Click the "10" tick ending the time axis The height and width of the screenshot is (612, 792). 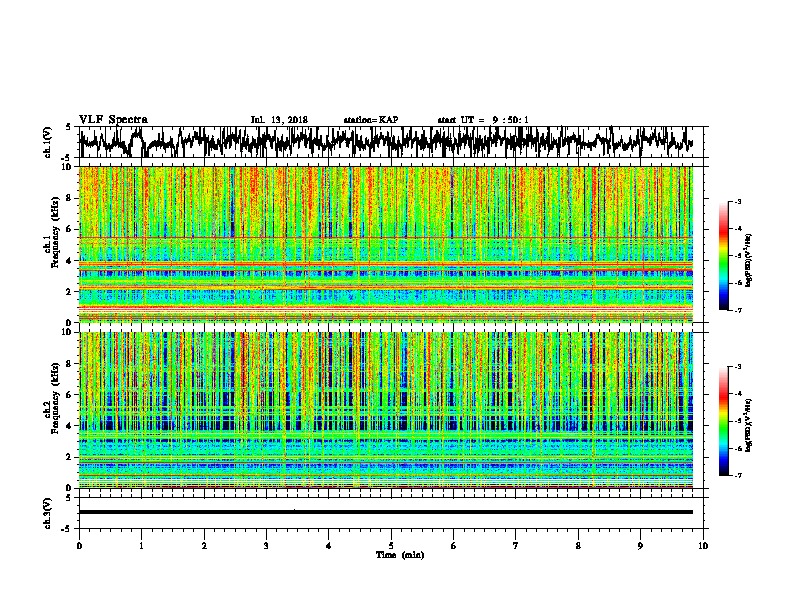pyautogui.click(x=703, y=546)
